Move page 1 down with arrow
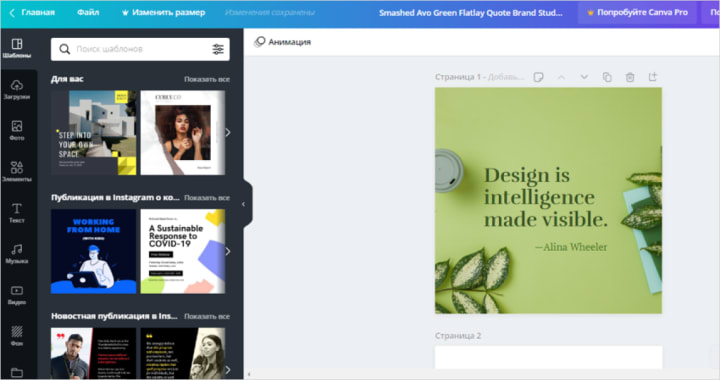 [x=584, y=77]
